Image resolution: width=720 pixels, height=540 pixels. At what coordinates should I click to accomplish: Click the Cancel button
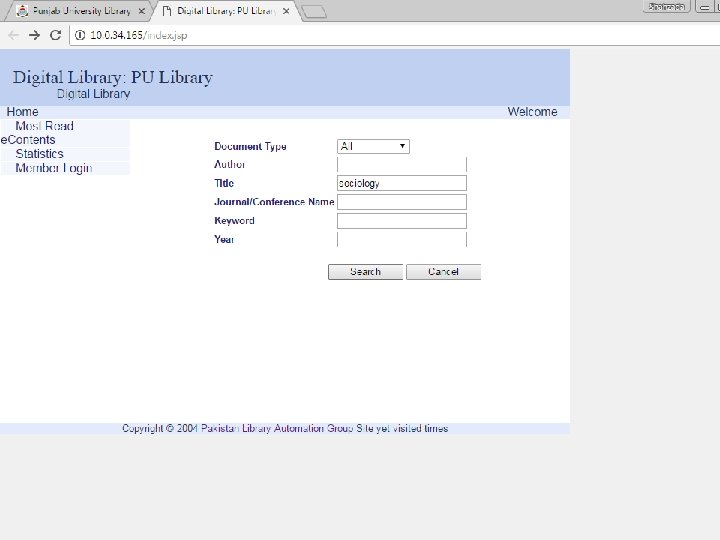(x=444, y=272)
